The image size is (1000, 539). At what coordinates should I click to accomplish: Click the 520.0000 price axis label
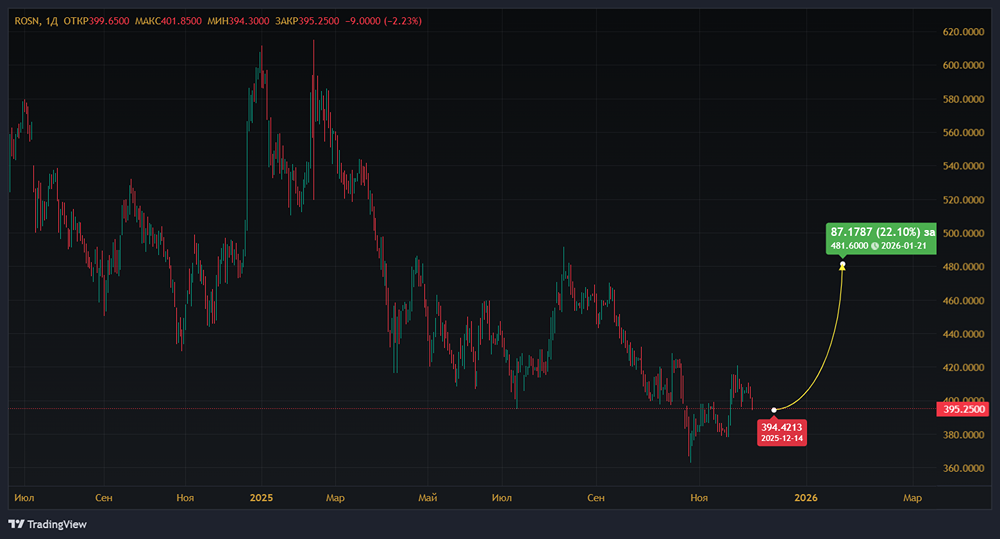963,200
